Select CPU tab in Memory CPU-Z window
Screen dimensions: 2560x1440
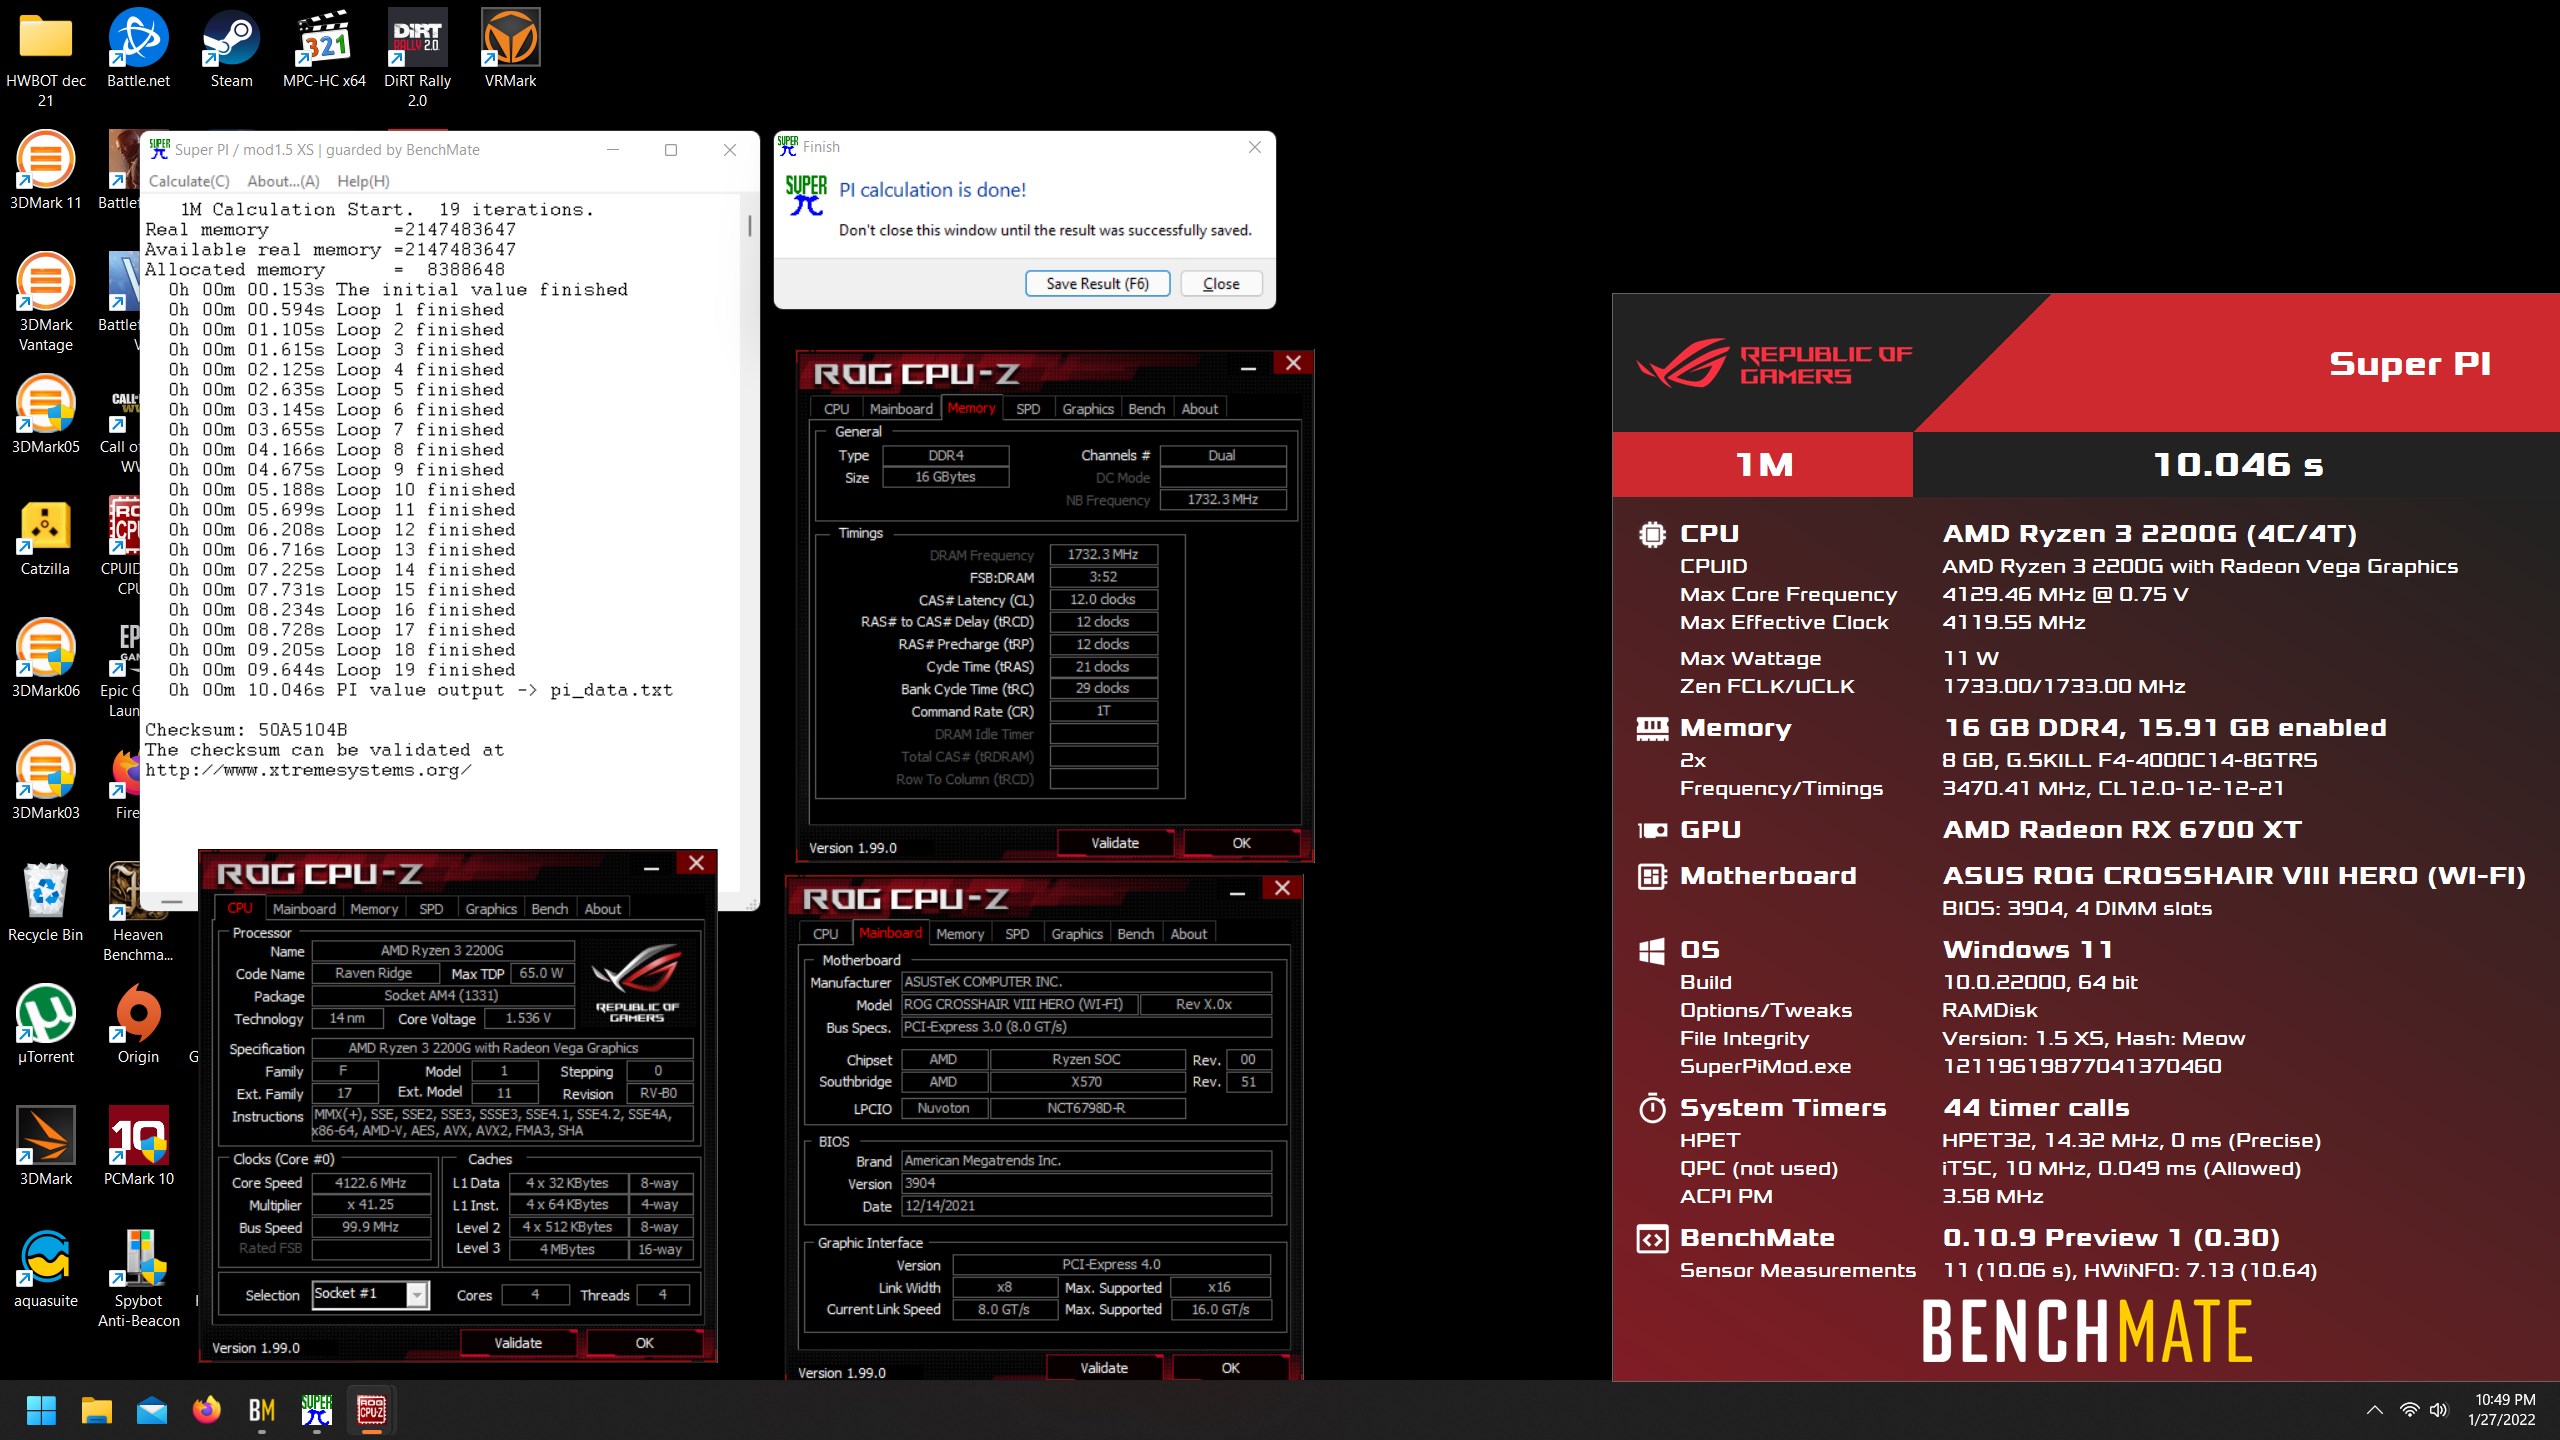[836, 409]
